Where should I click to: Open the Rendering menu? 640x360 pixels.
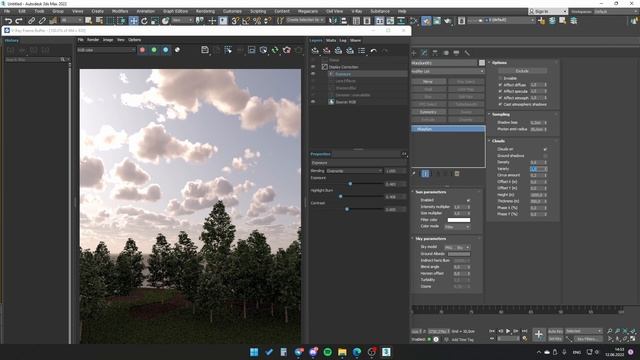coord(205,11)
